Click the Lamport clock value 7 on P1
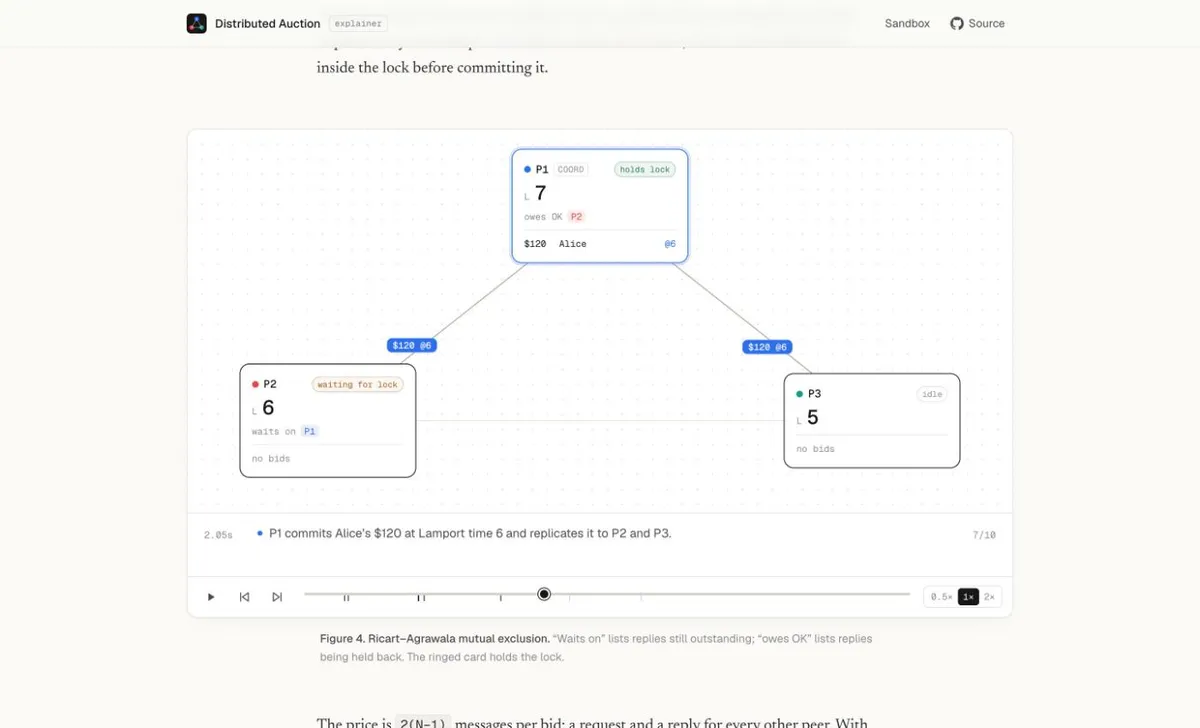Viewport: 1200px width, 728px height. 541,193
